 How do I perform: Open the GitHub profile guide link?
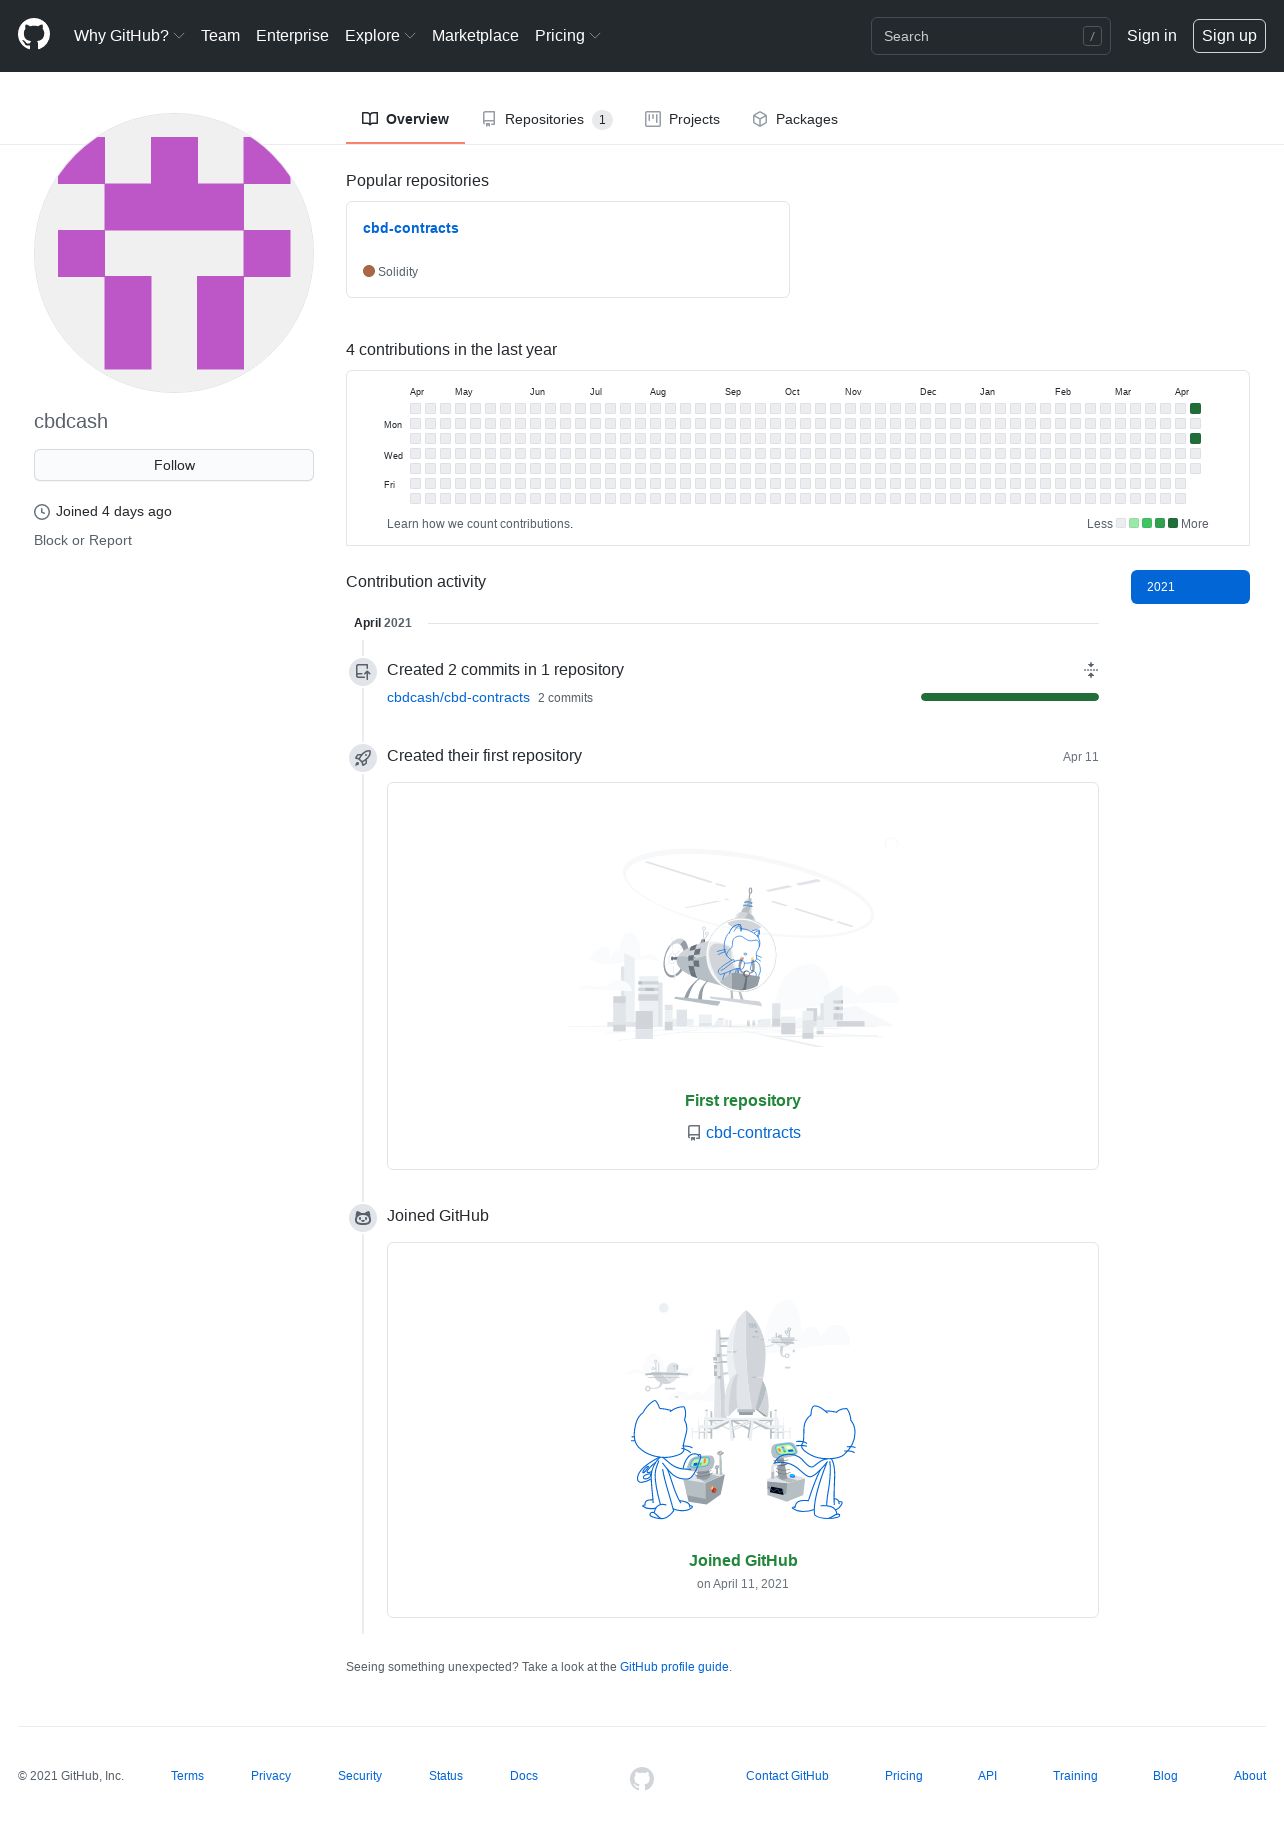pos(674,1667)
